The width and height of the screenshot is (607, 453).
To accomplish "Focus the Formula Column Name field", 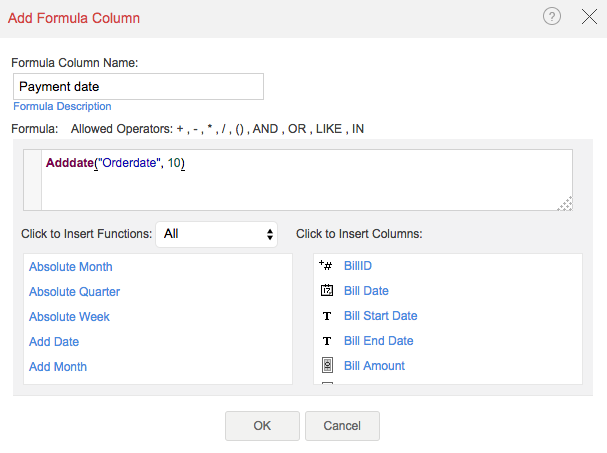I will pyautogui.click(x=138, y=87).
